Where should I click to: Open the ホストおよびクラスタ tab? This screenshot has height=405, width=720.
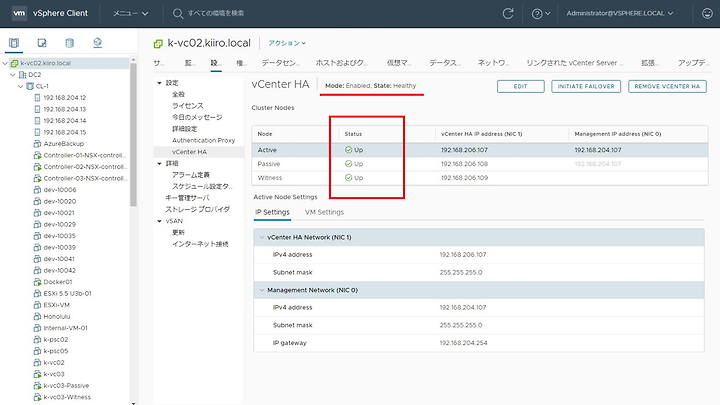pos(341,63)
